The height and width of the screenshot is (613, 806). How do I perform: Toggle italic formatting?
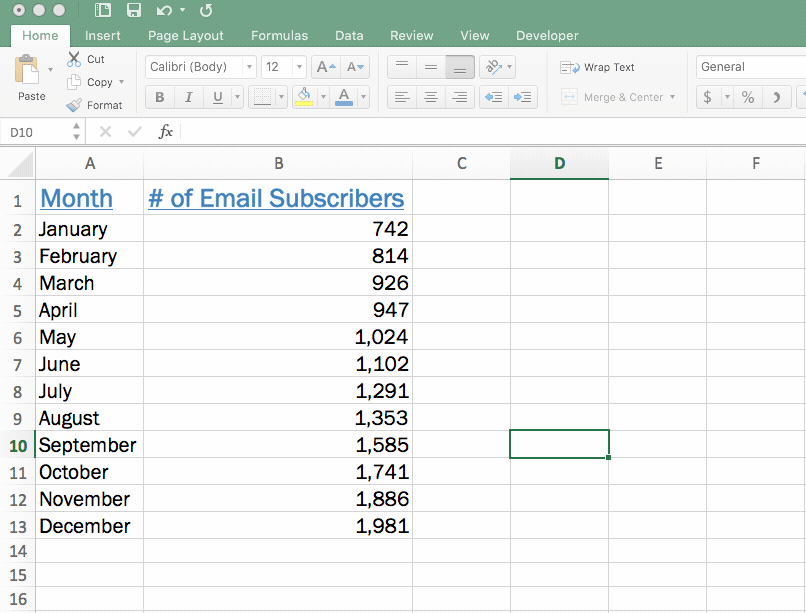point(188,97)
